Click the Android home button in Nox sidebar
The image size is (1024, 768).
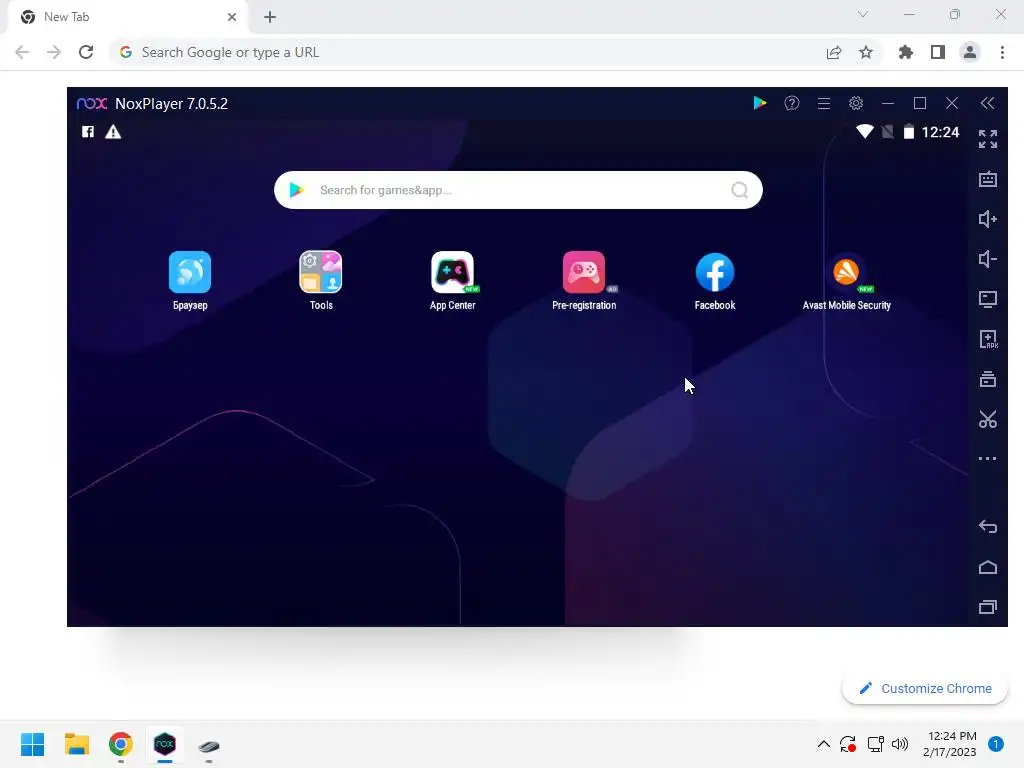pyautogui.click(x=988, y=567)
